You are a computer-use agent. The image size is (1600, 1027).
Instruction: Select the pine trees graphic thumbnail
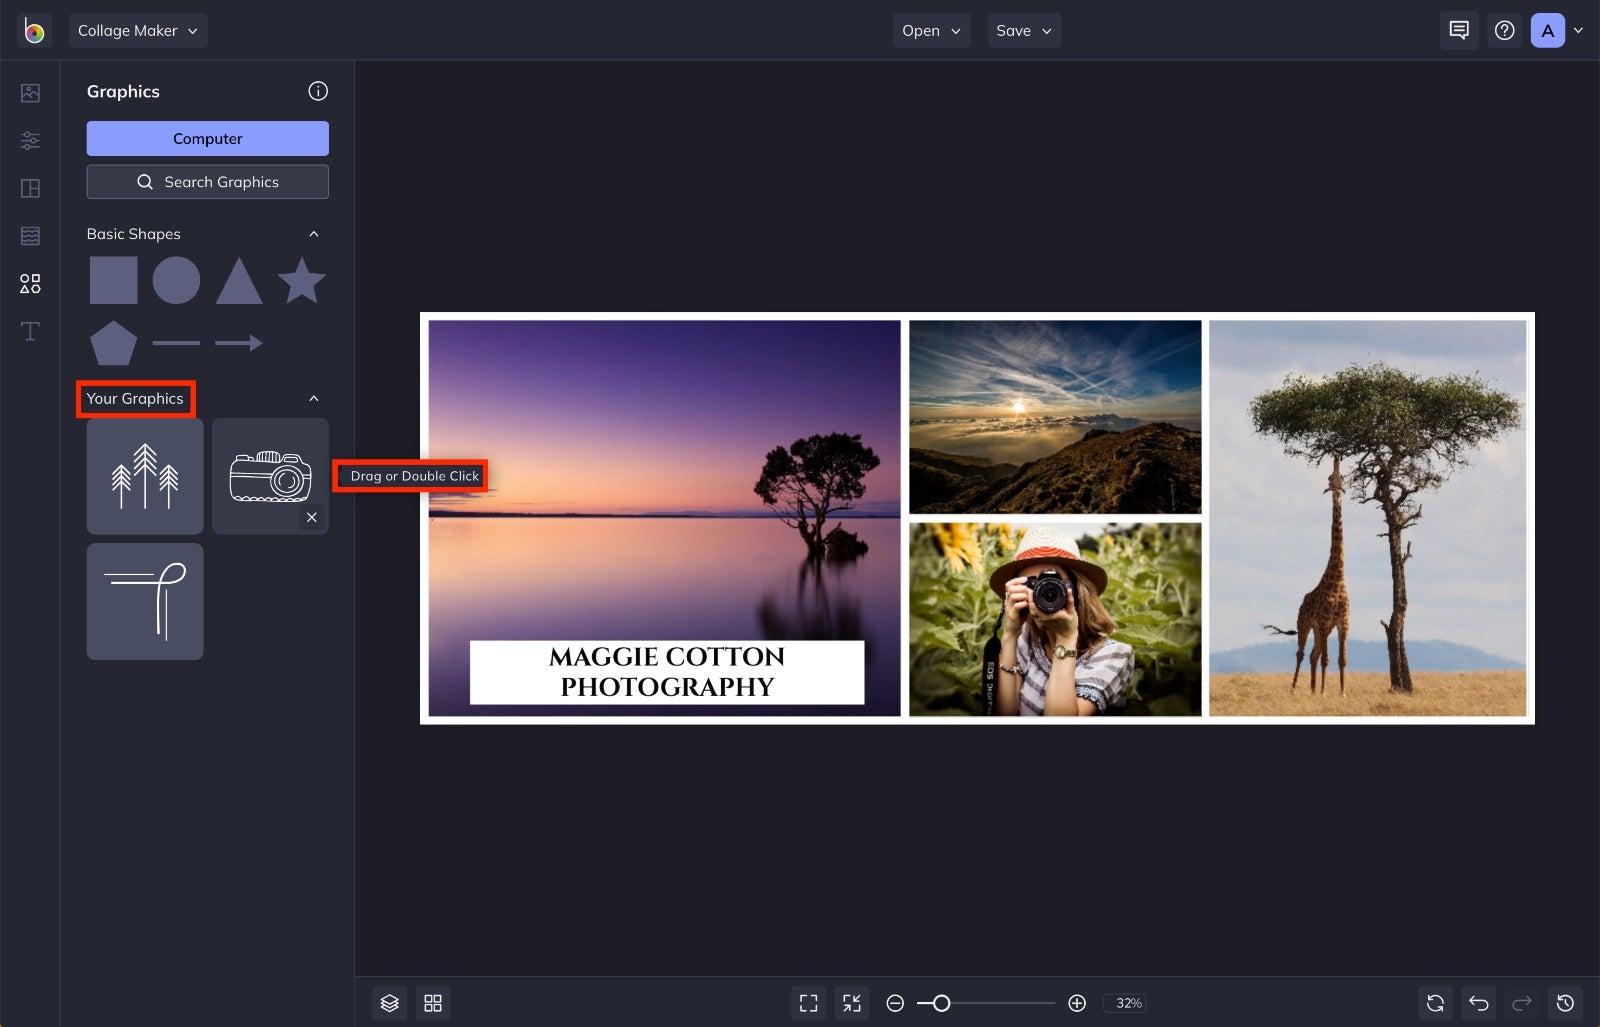144,477
